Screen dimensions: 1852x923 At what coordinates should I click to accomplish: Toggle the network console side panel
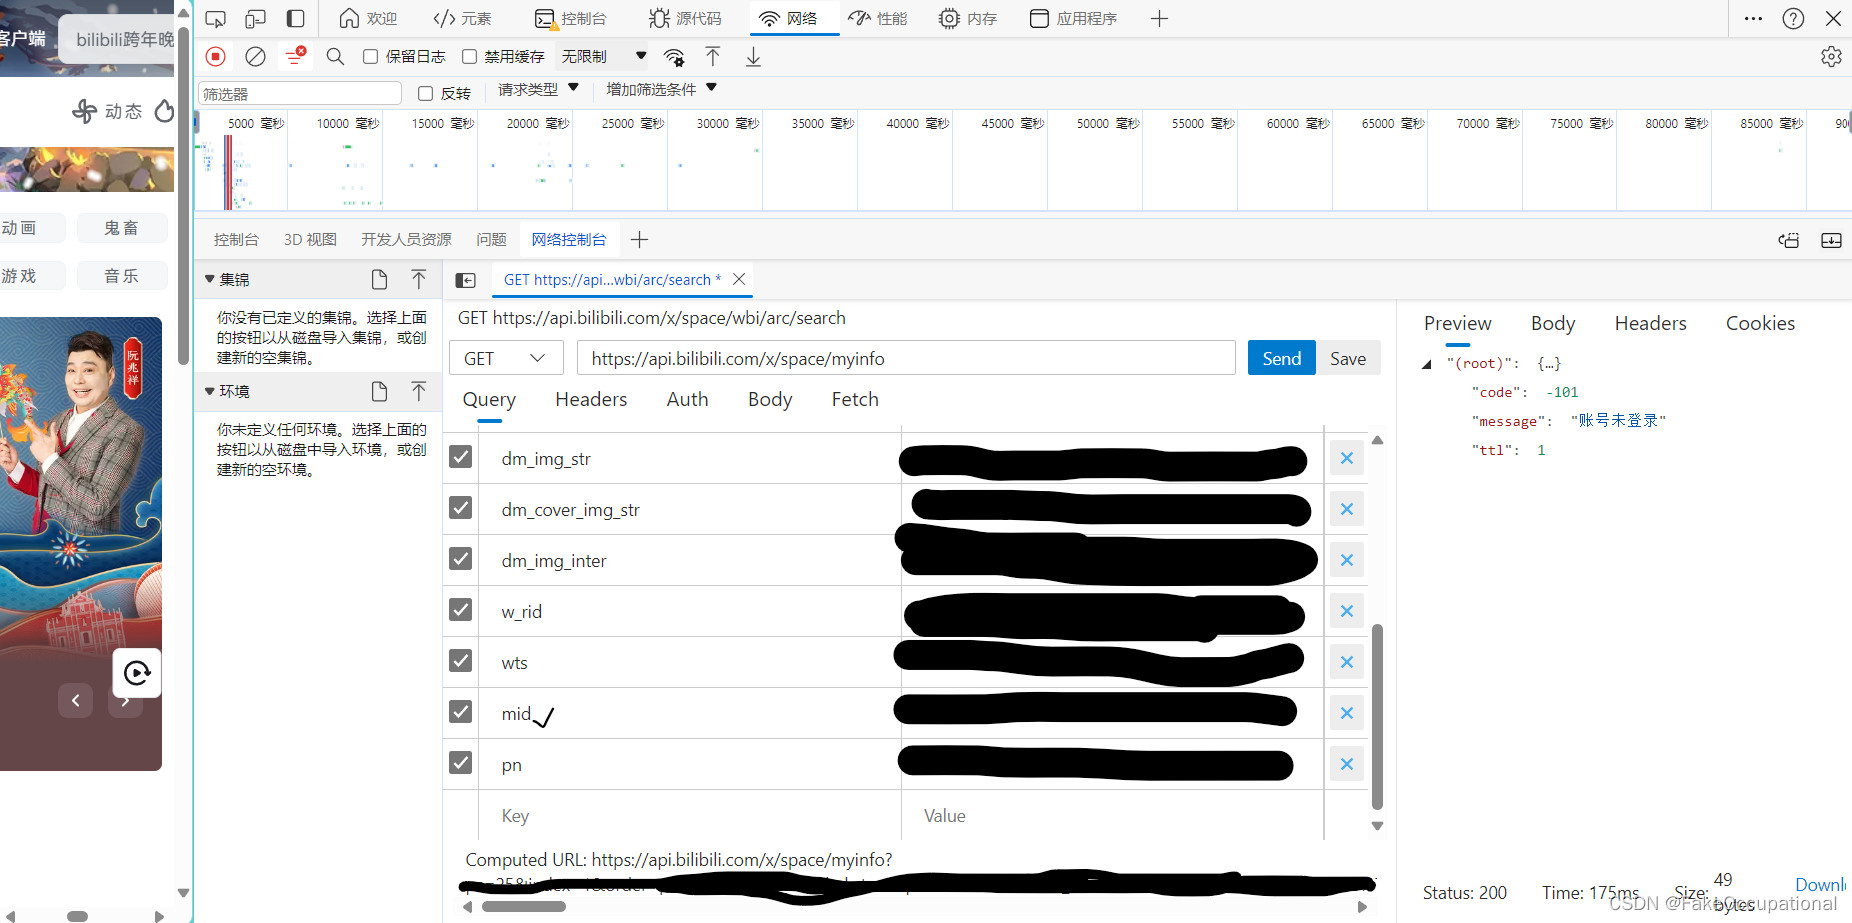465,280
